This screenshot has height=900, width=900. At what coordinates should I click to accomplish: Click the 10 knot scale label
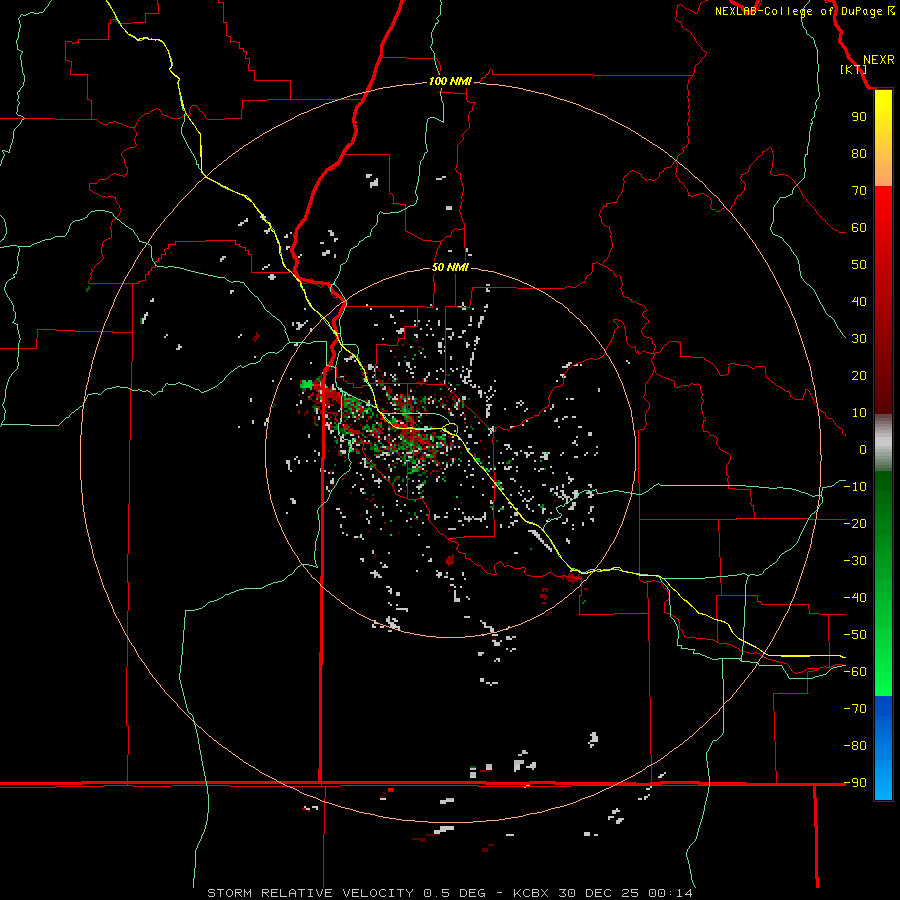coord(859,413)
